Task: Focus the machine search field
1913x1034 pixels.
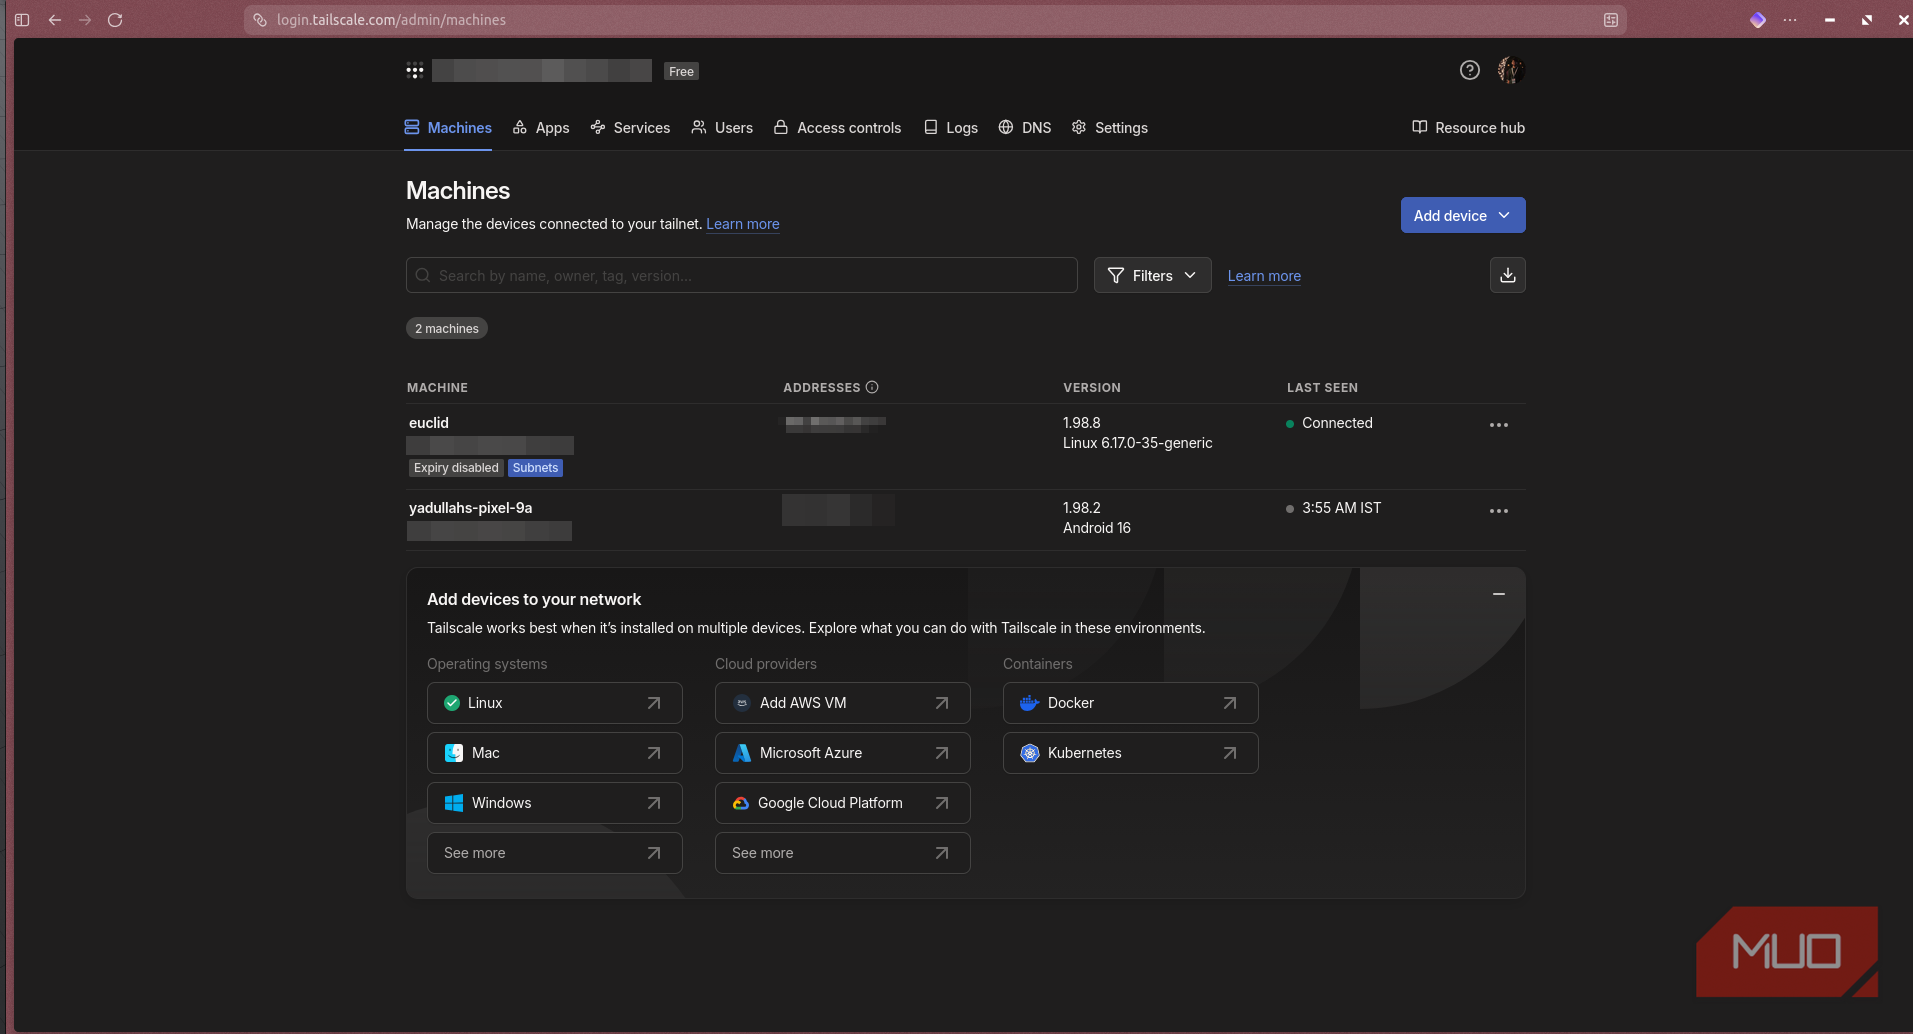Action: (741, 275)
